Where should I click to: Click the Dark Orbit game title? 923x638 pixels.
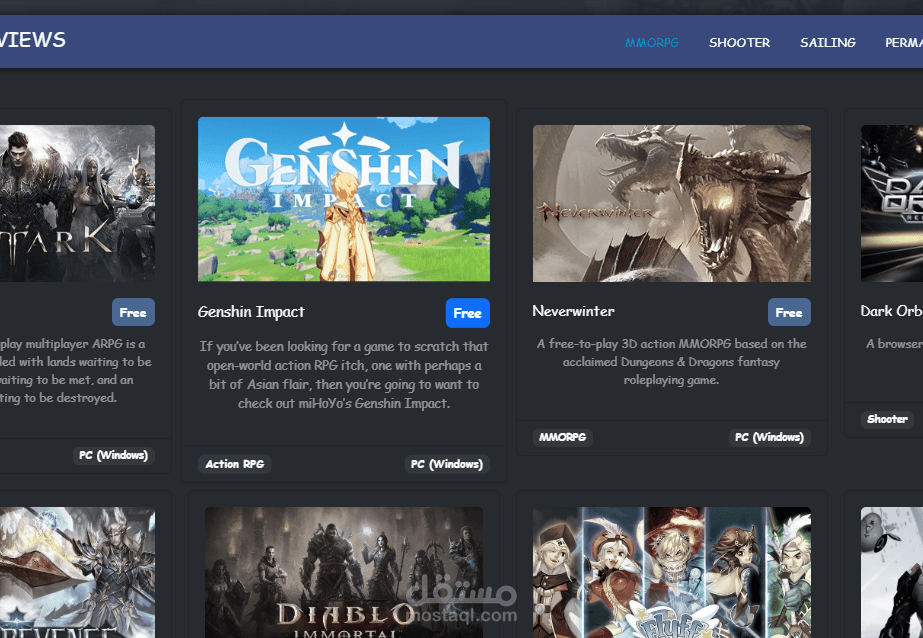click(x=891, y=311)
